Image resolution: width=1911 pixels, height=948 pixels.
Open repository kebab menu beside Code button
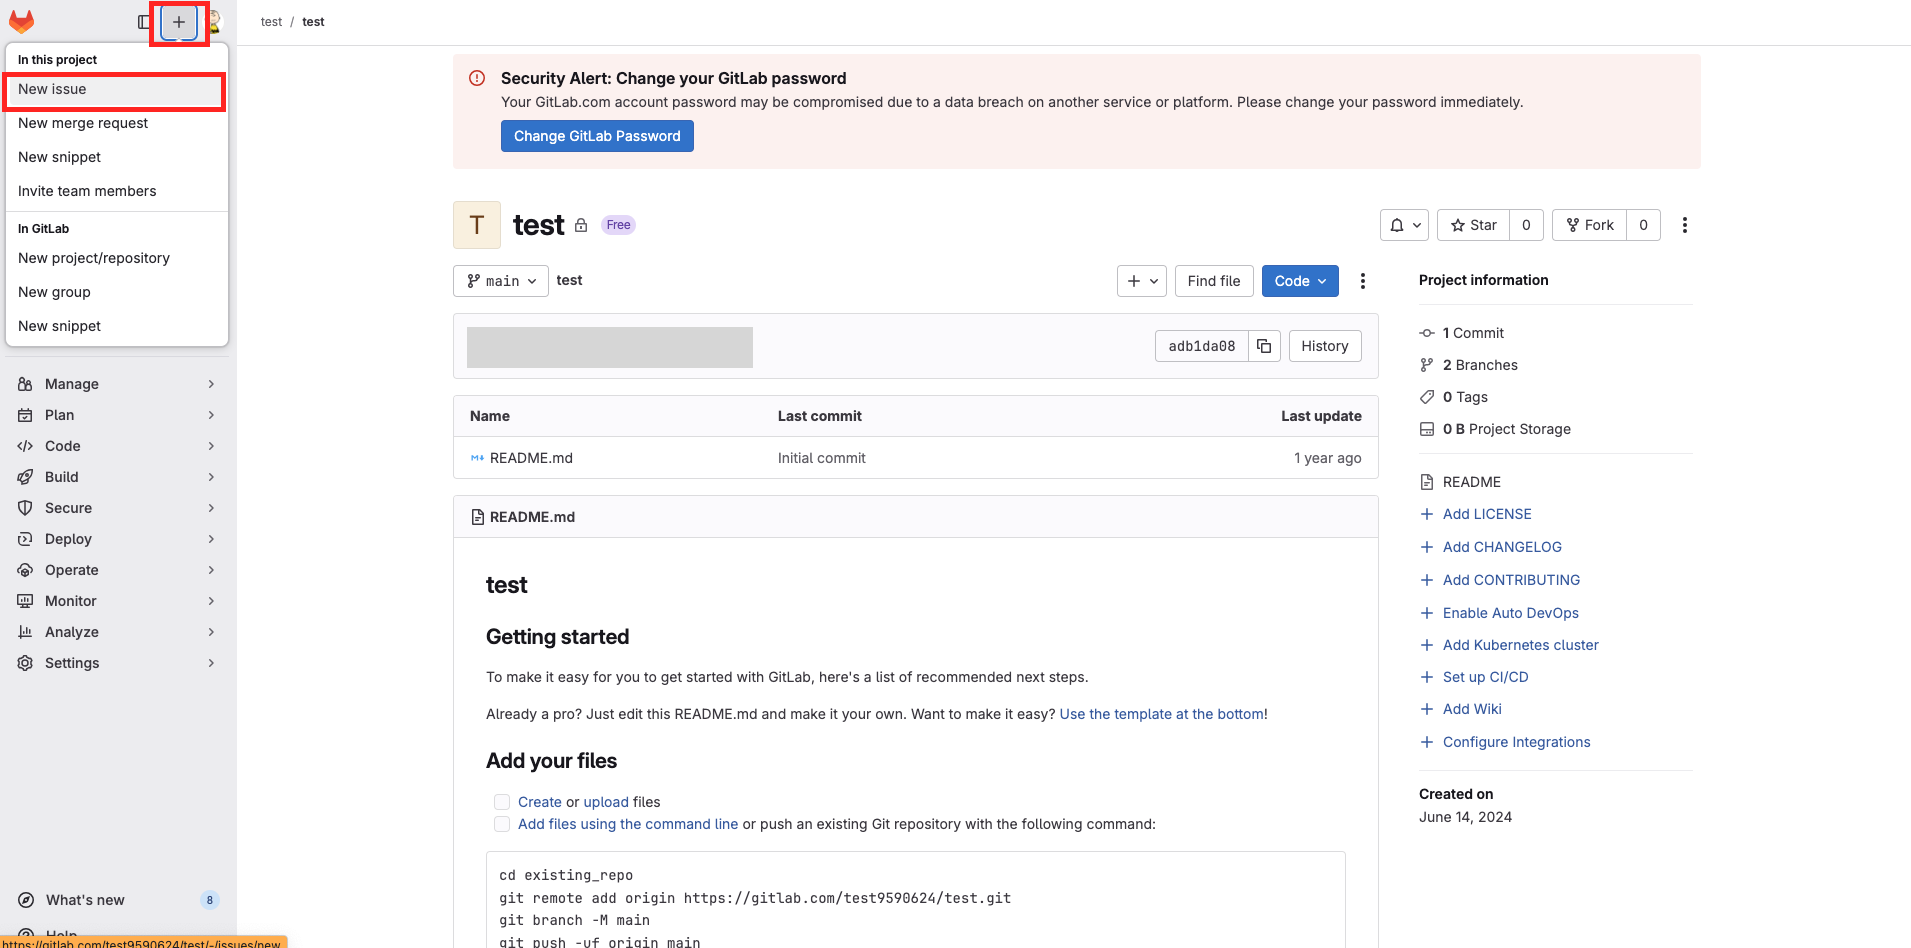tap(1363, 281)
